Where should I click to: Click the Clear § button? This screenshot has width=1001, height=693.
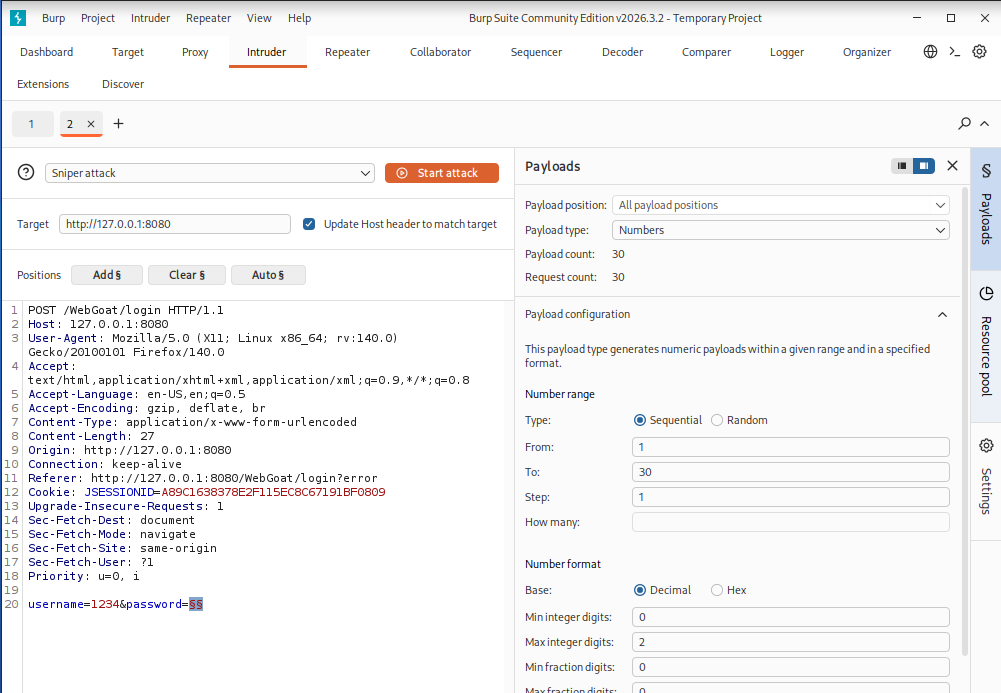[186, 275]
